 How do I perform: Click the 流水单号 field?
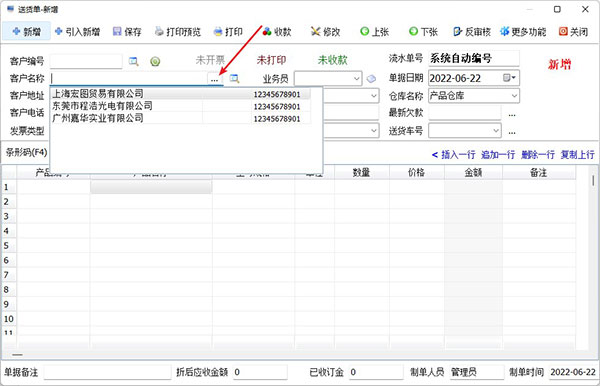pyautogui.click(x=474, y=59)
